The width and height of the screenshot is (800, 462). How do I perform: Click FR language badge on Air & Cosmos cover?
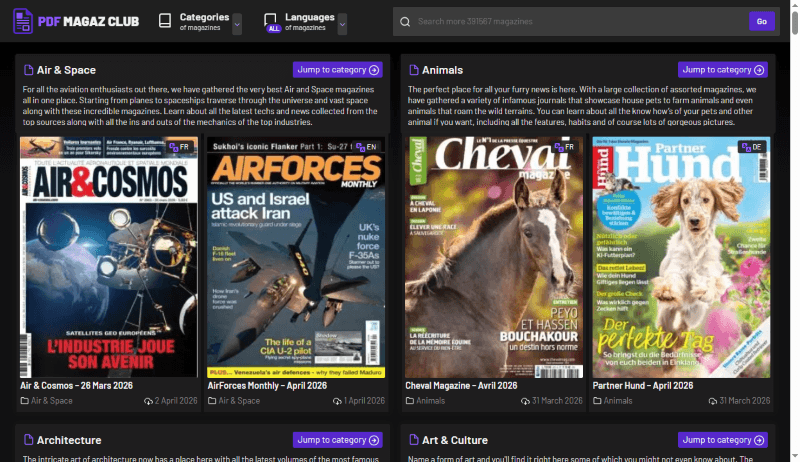click(x=180, y=147)
